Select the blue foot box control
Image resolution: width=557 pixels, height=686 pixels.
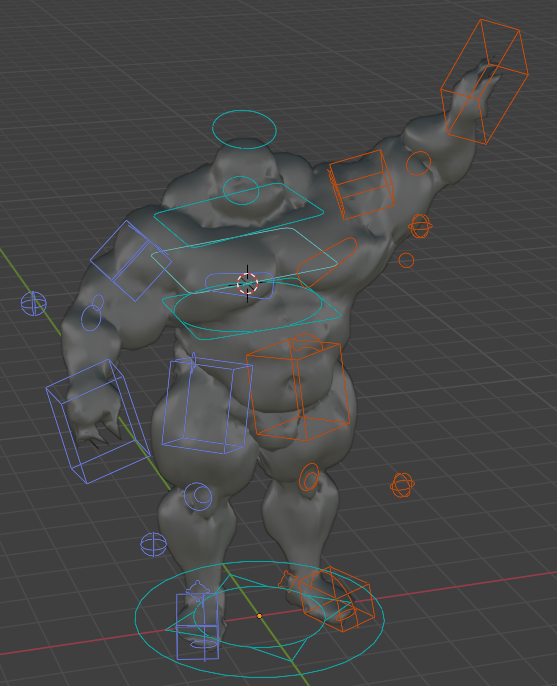(x=197, y=626)
